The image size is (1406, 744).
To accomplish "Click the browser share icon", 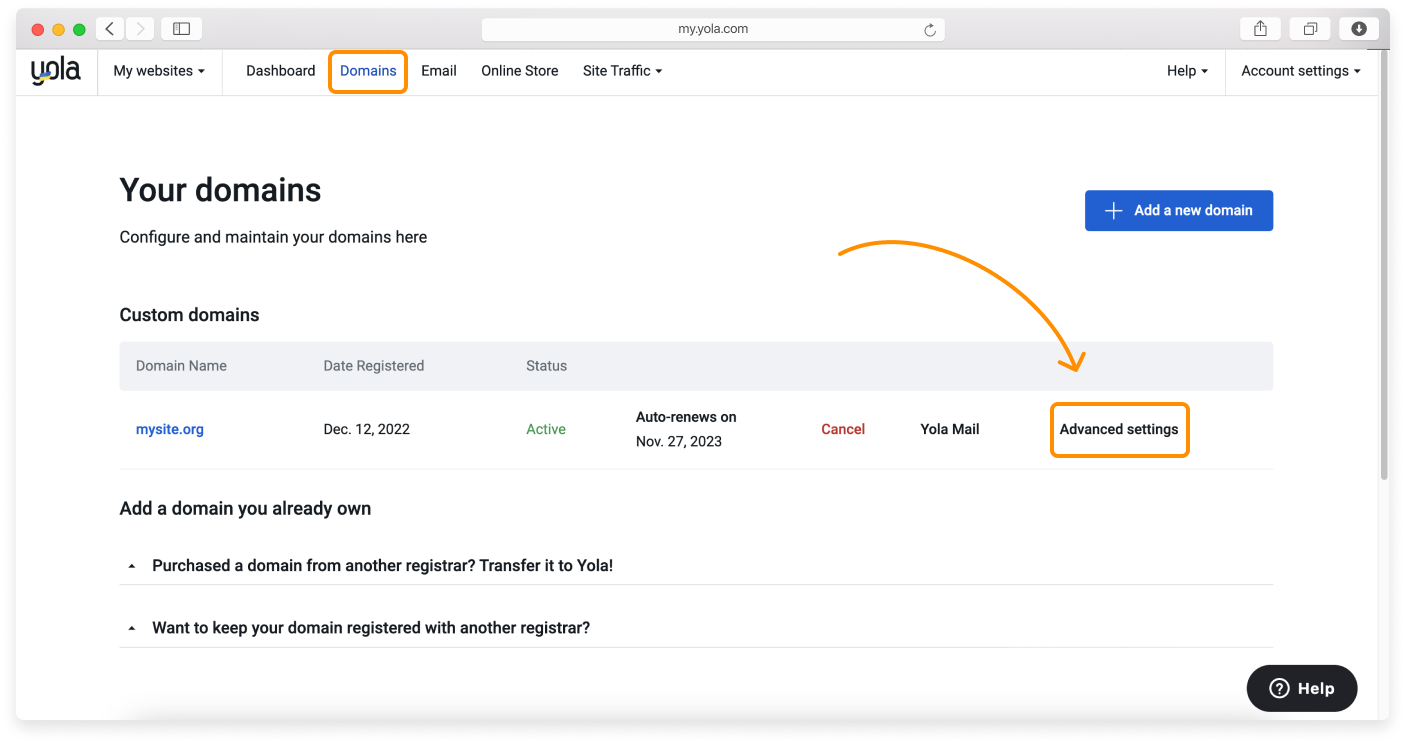I will coord(1259,28).
